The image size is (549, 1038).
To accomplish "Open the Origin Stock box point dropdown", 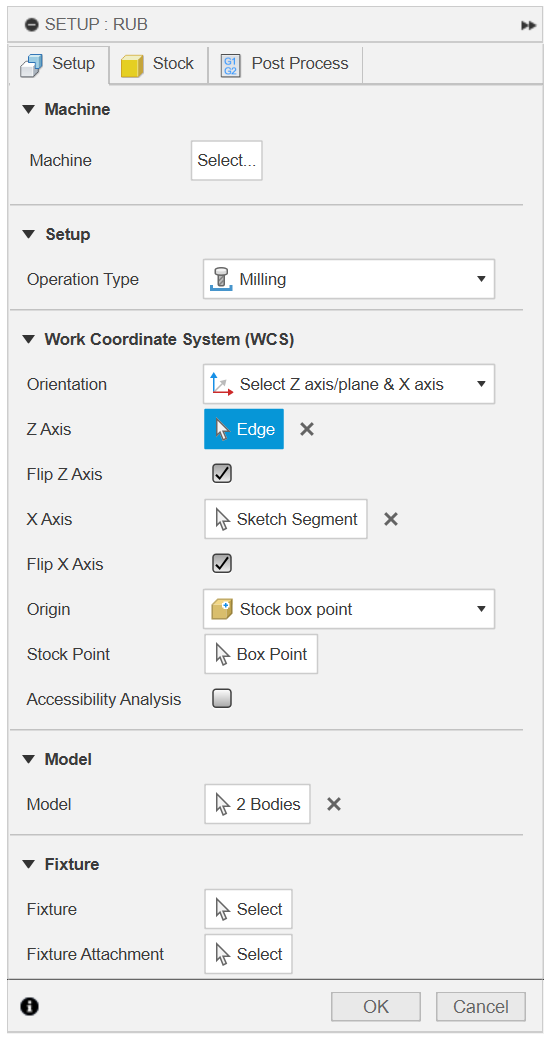I will (349, 609).
